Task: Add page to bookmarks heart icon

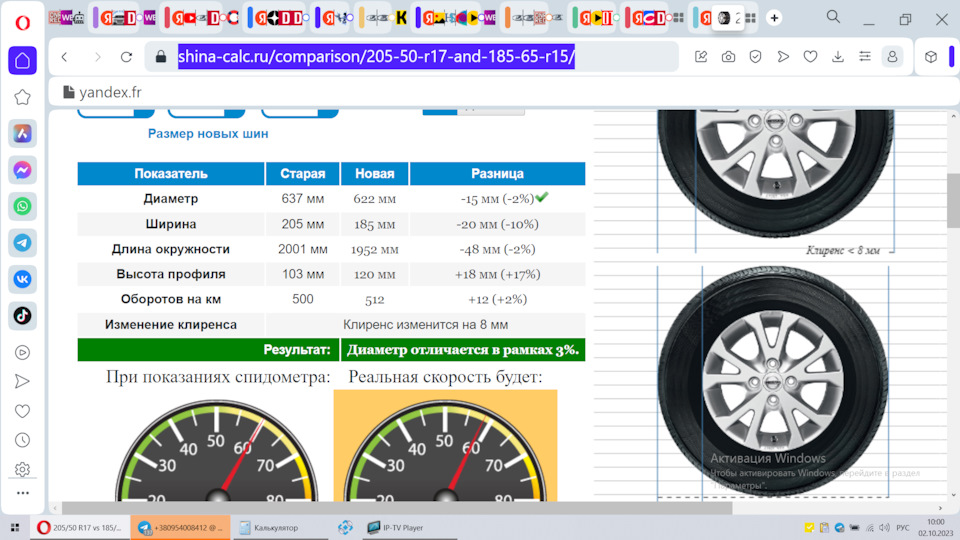Action: (811, 57)
